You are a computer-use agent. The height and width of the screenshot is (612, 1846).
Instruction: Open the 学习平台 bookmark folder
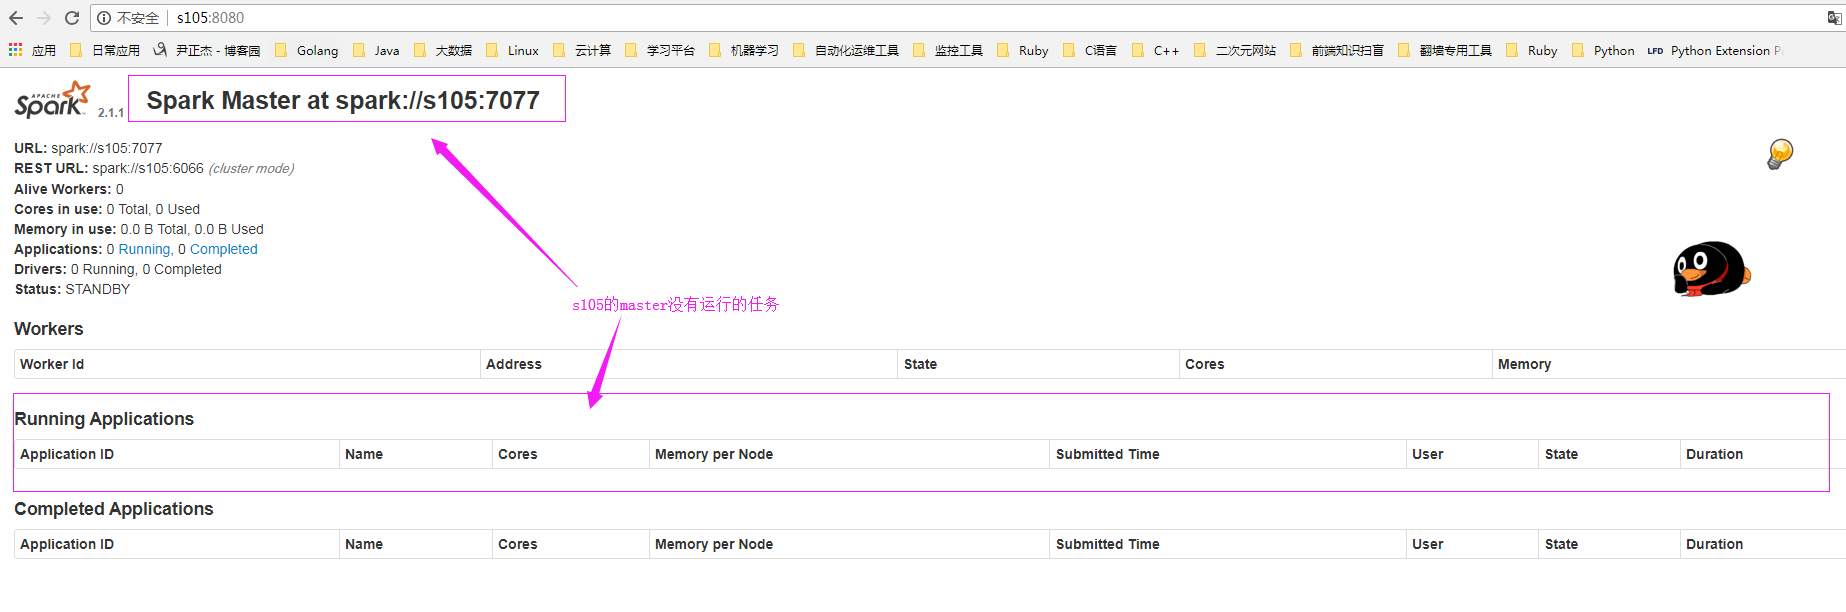(x=660, y=51)
